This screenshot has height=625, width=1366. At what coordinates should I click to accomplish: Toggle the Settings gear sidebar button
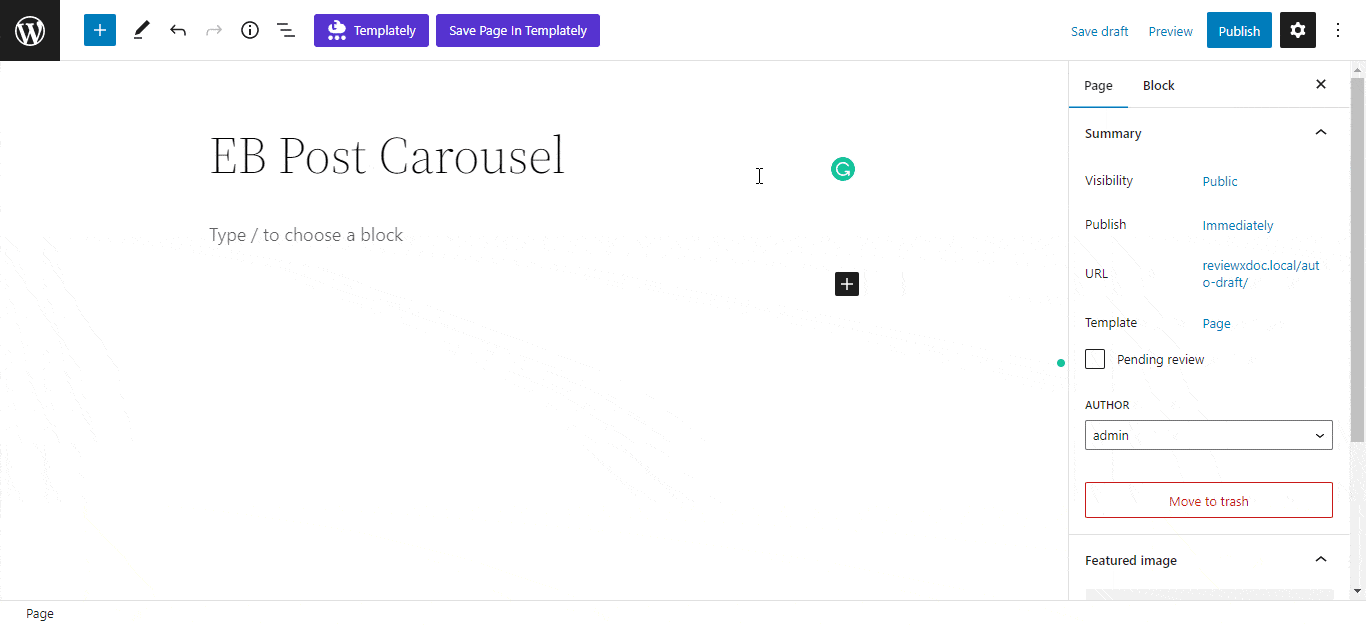[x=1298, y=30]
